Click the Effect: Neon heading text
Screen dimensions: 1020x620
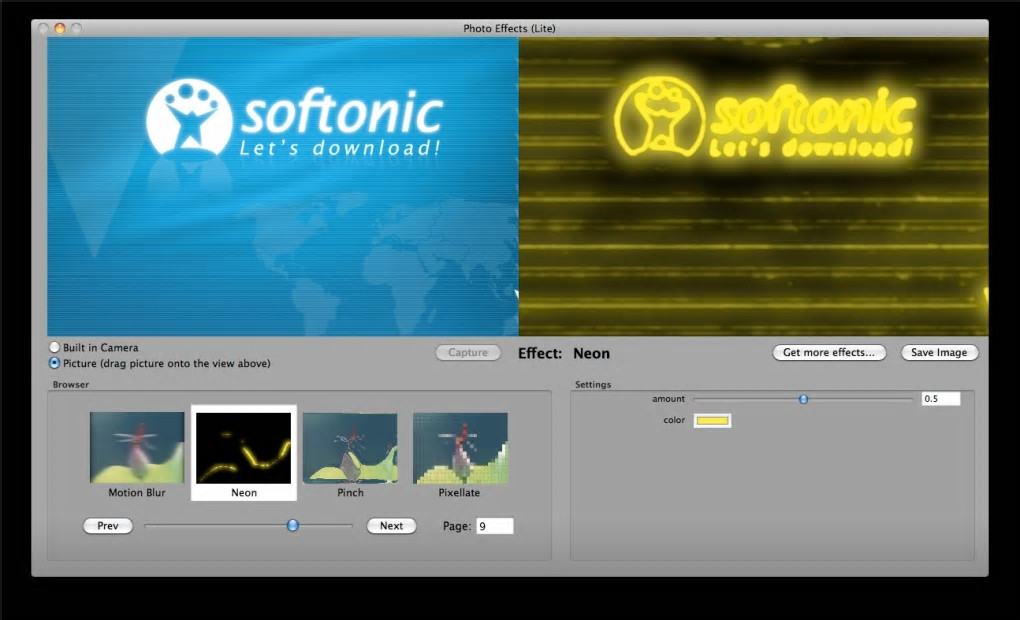(x=564, y=353)
